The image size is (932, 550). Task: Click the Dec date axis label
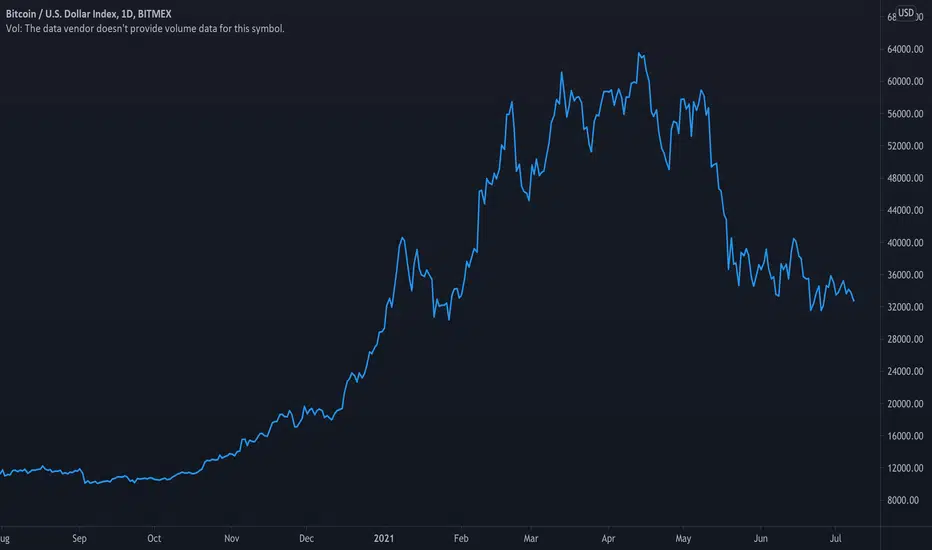point(306,538)
